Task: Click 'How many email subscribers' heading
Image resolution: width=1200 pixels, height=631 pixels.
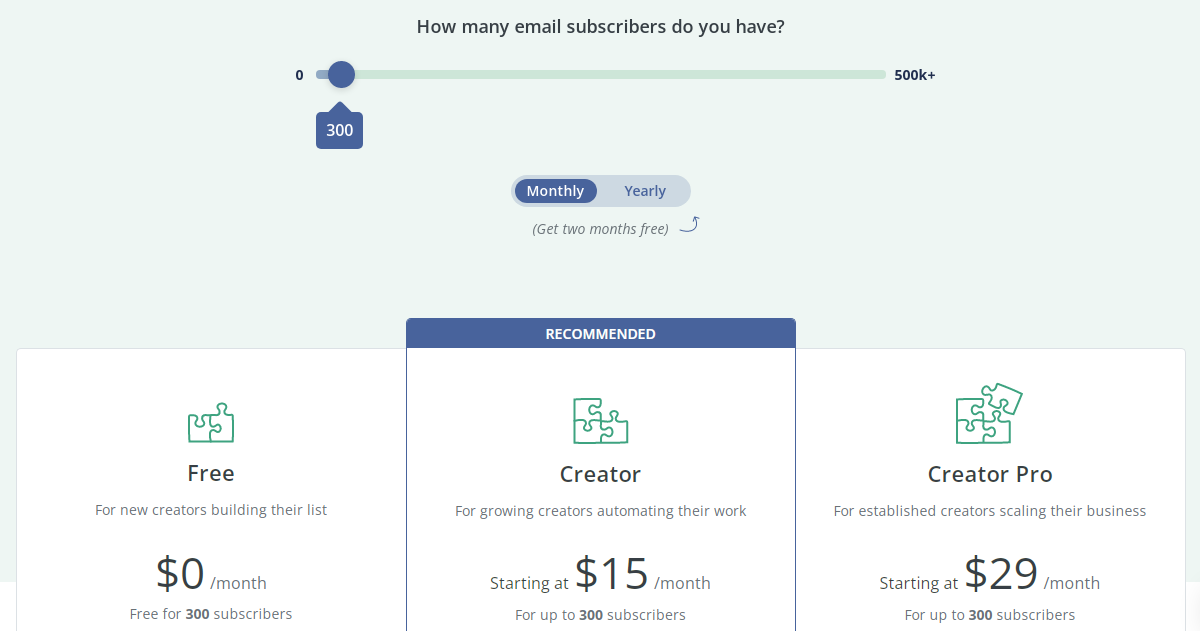Action: coord(600,27)
